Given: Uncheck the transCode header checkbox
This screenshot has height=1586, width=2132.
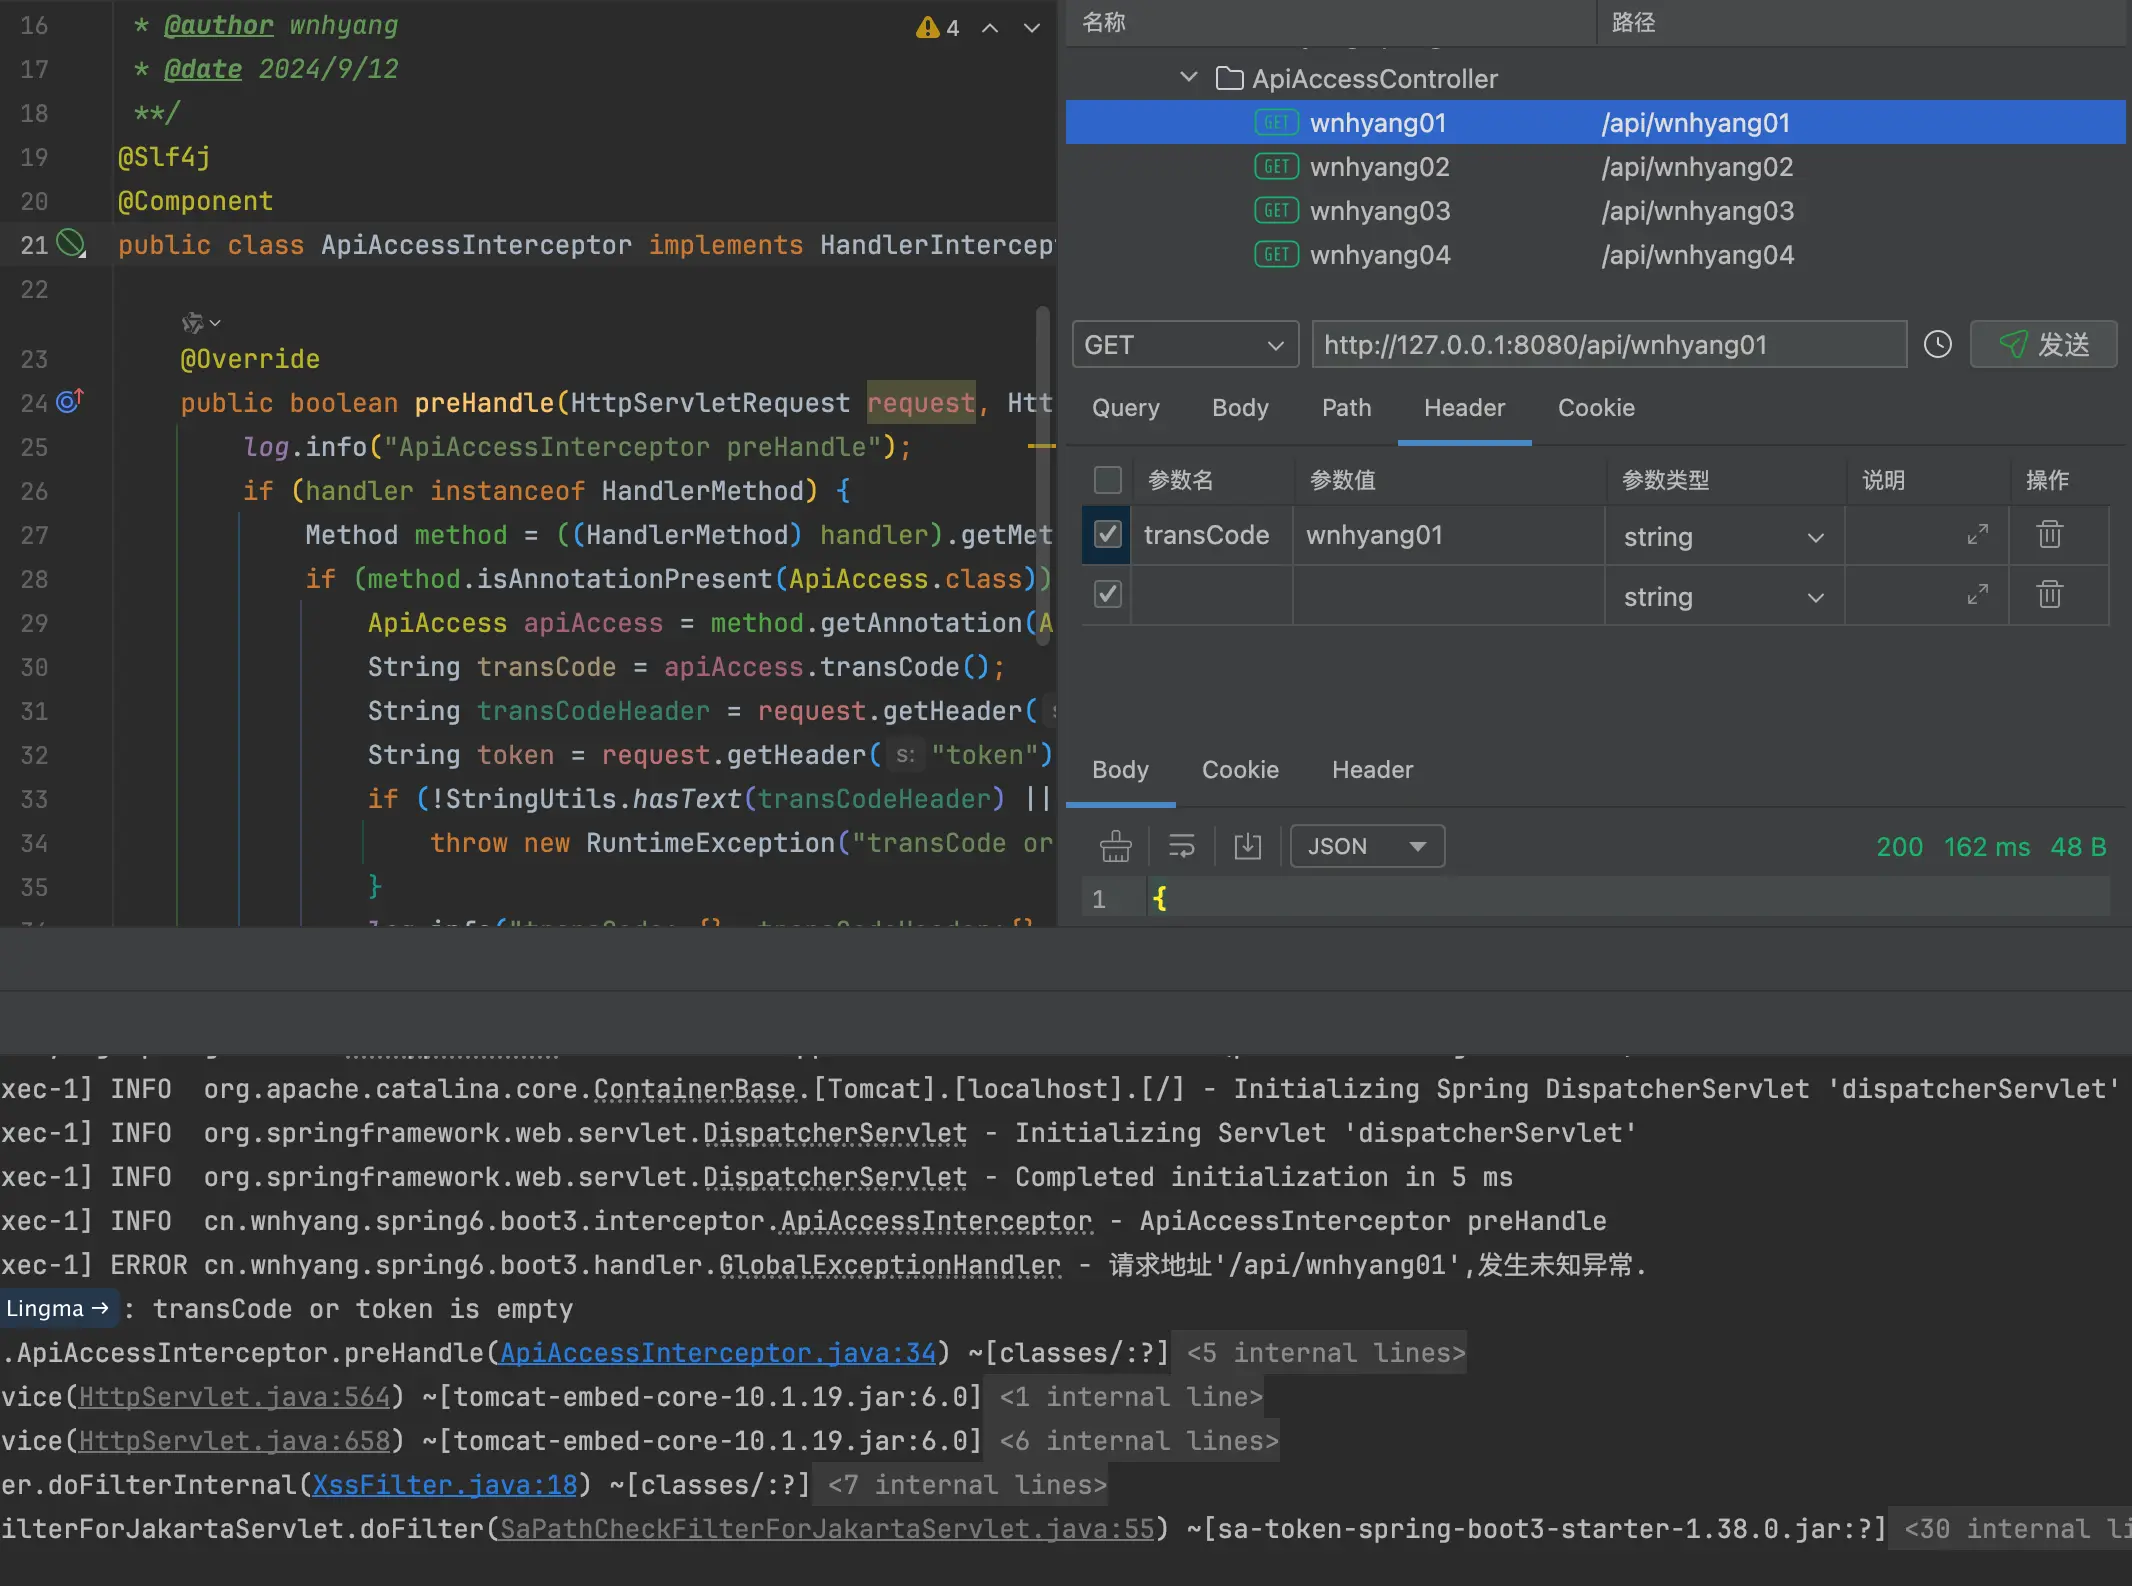Looking at the screenshot, I should (1107, 535).
